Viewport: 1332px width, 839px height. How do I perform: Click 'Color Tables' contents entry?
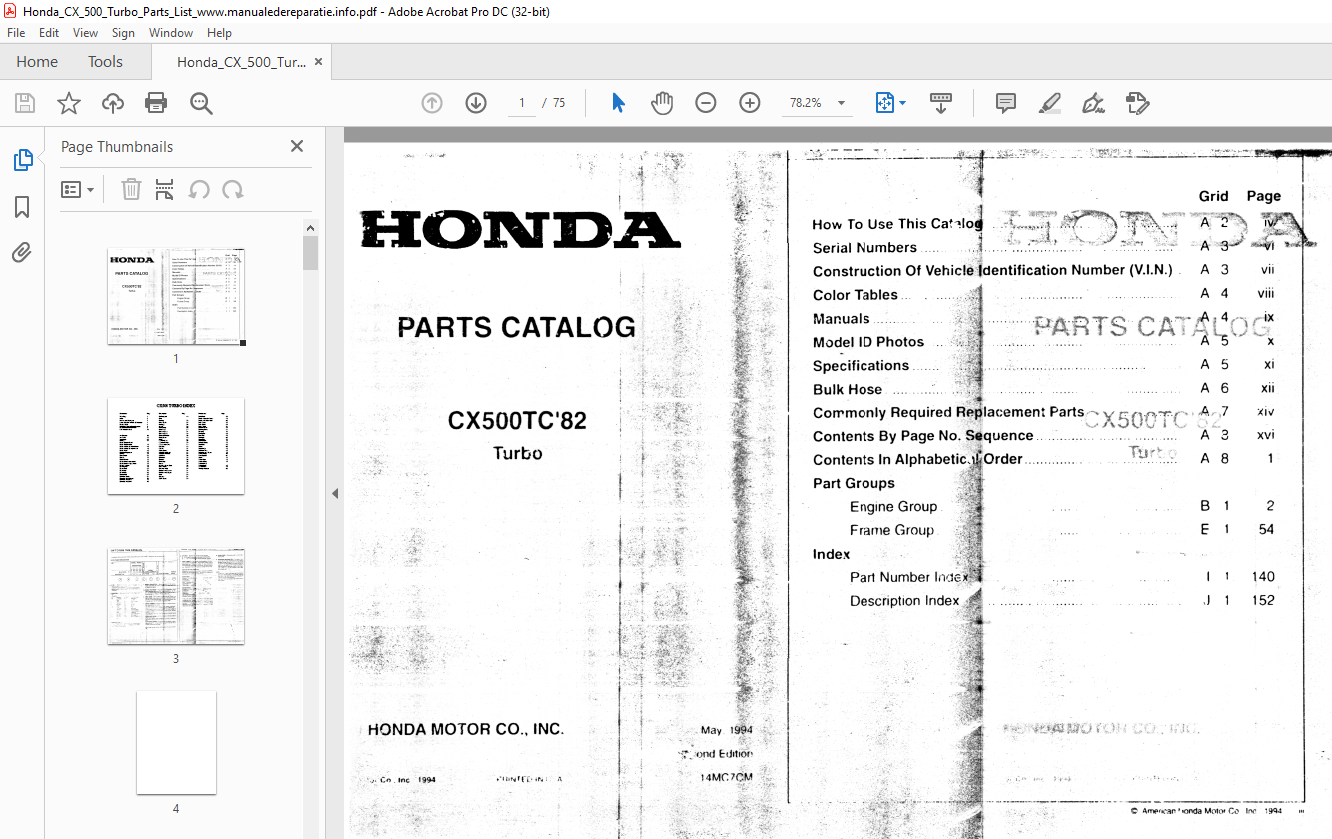855,295
